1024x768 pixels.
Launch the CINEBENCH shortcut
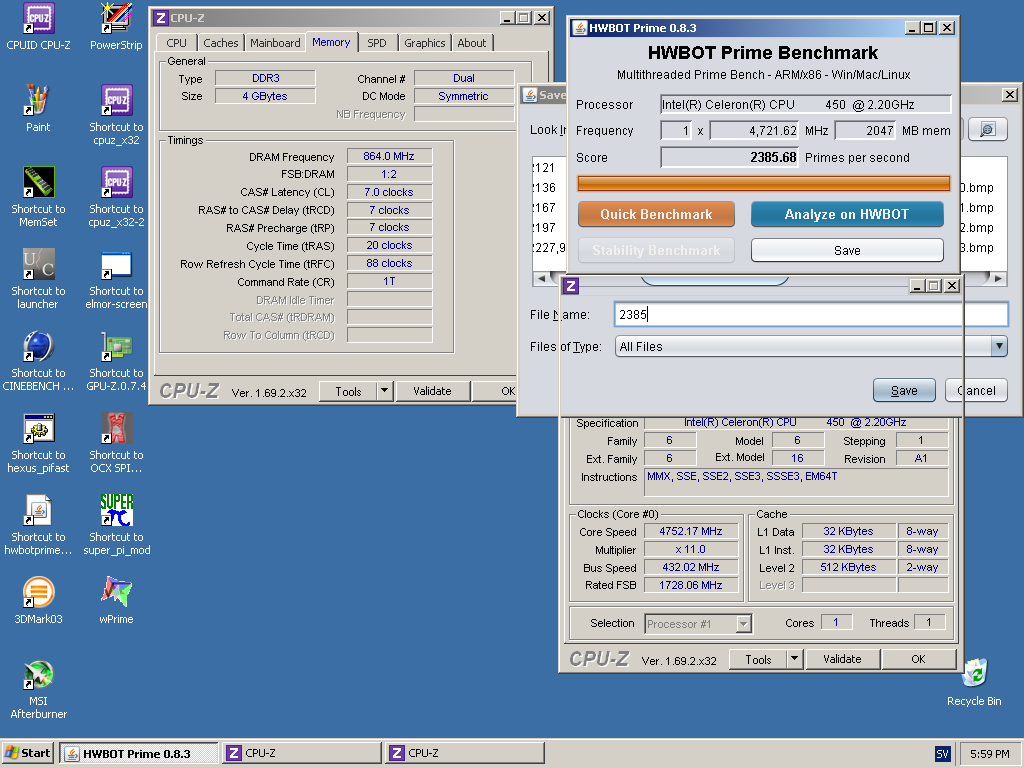38,360
